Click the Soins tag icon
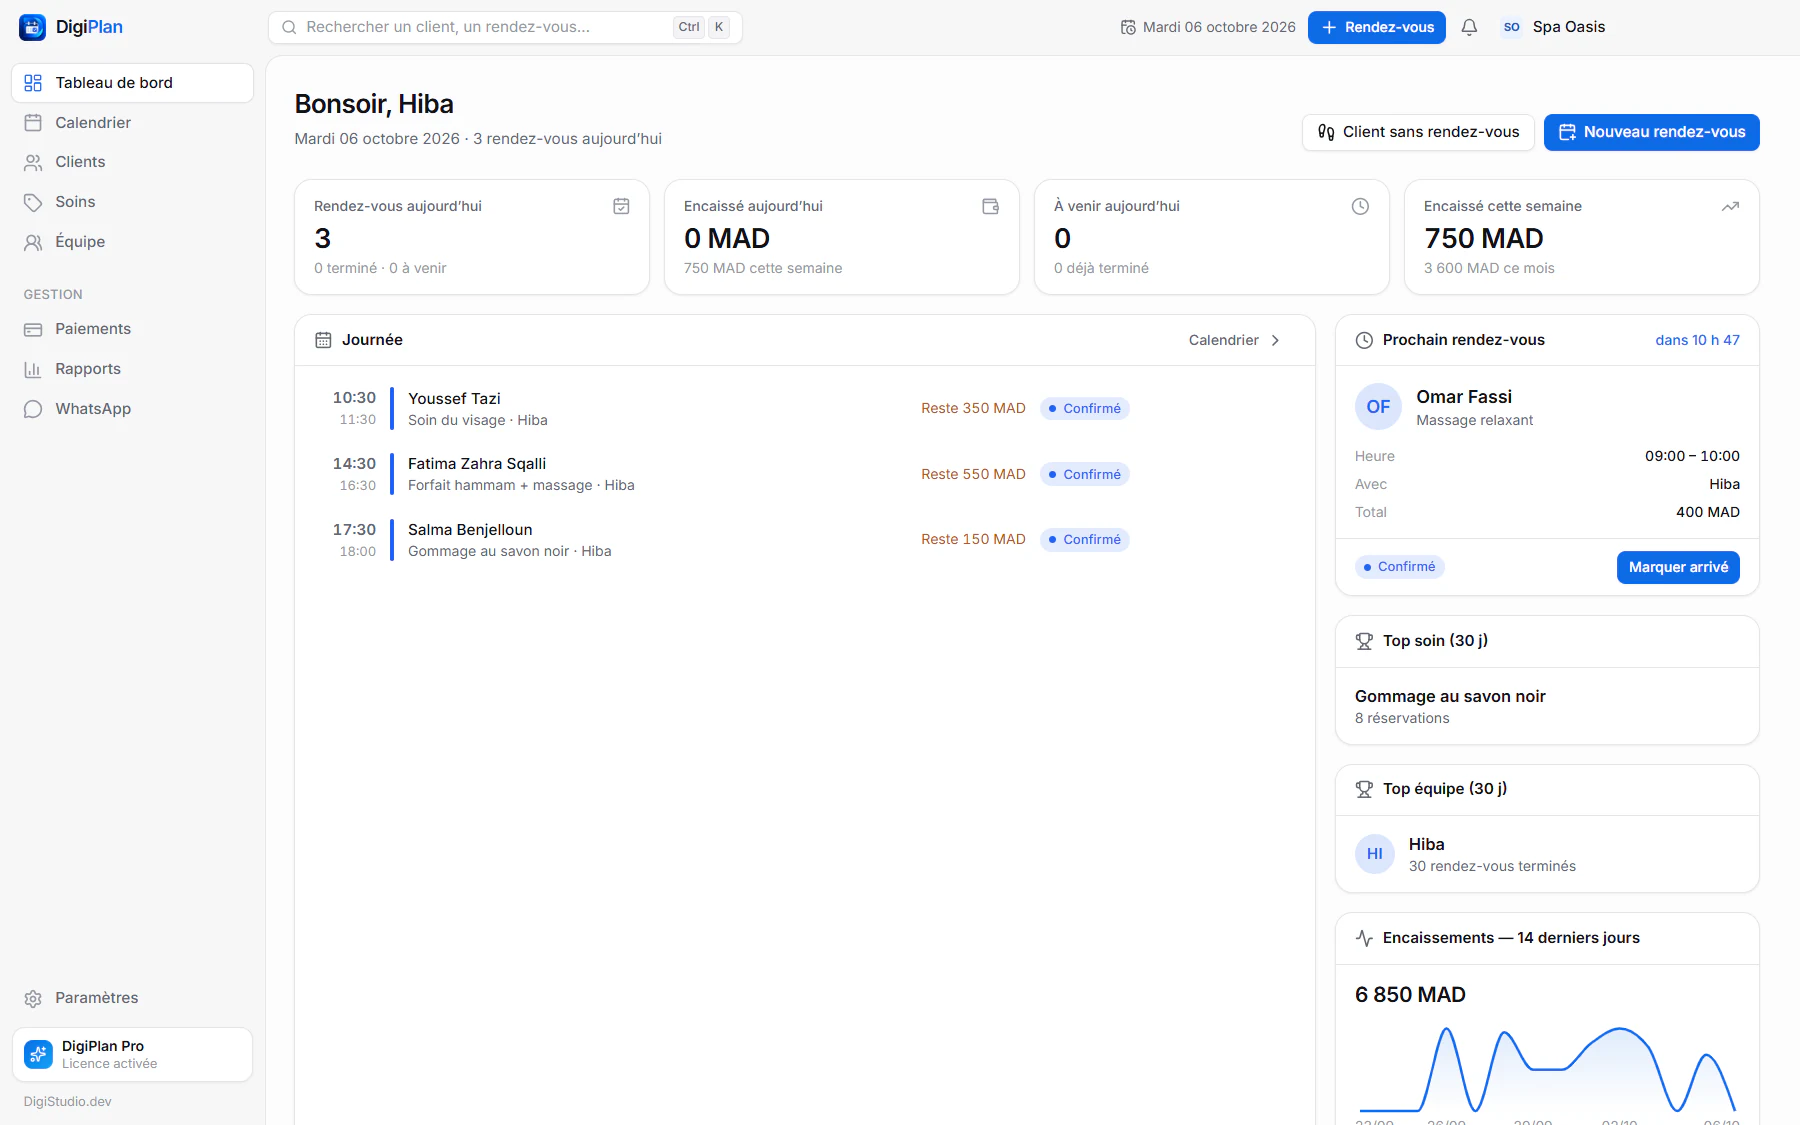Image resolution: width=1800 pixels, height=1125 pixels. pyautogui.click(x=33, y=202)
